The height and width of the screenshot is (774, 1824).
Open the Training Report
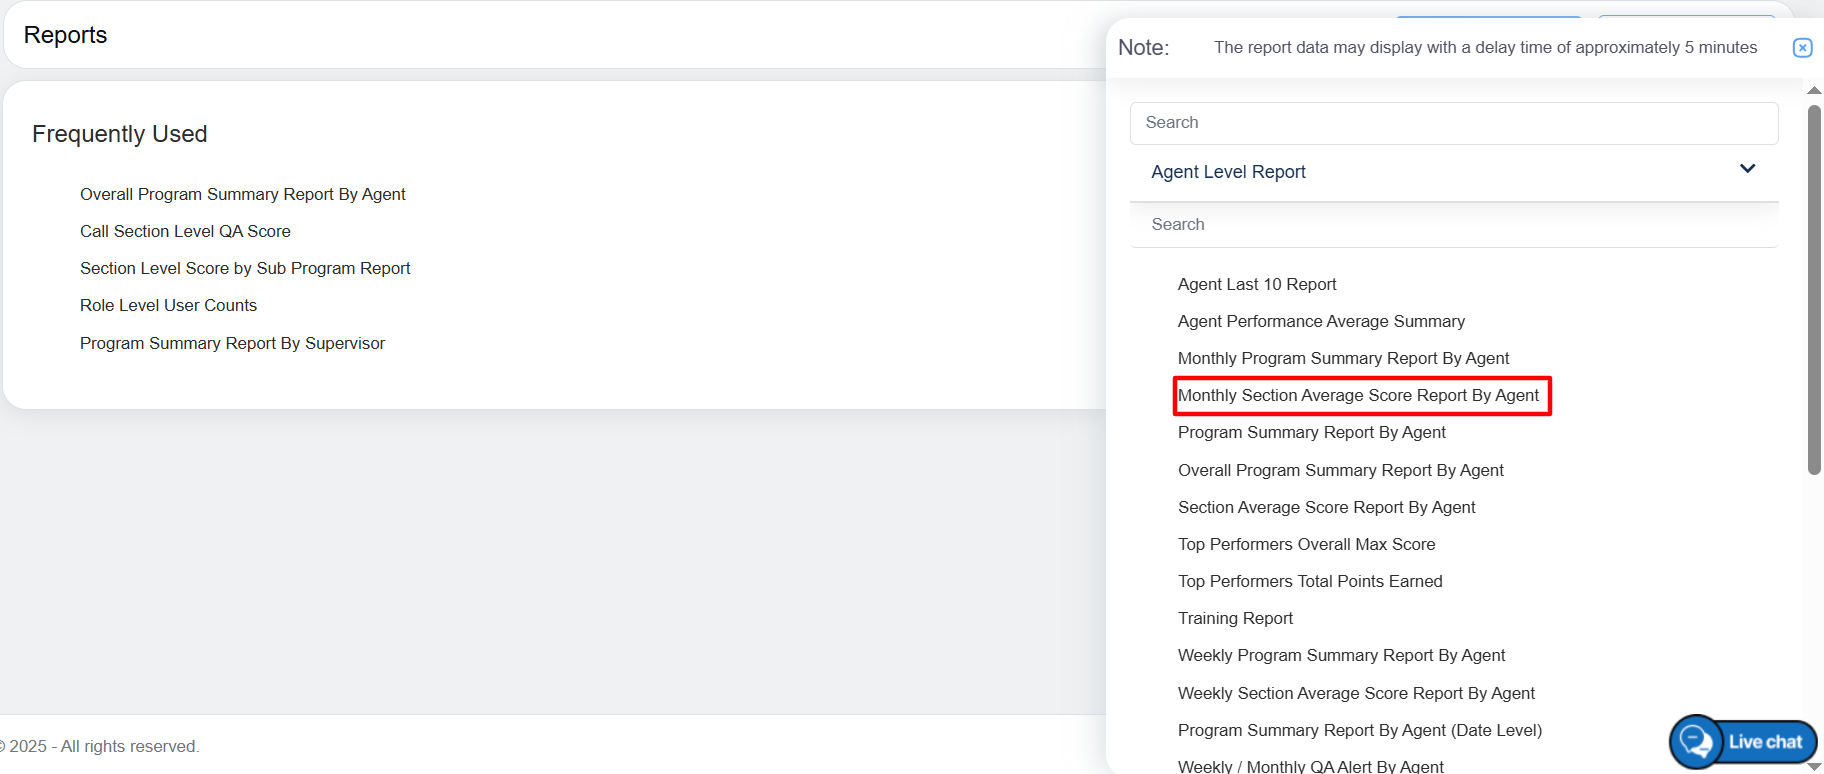click(1235, 618)
